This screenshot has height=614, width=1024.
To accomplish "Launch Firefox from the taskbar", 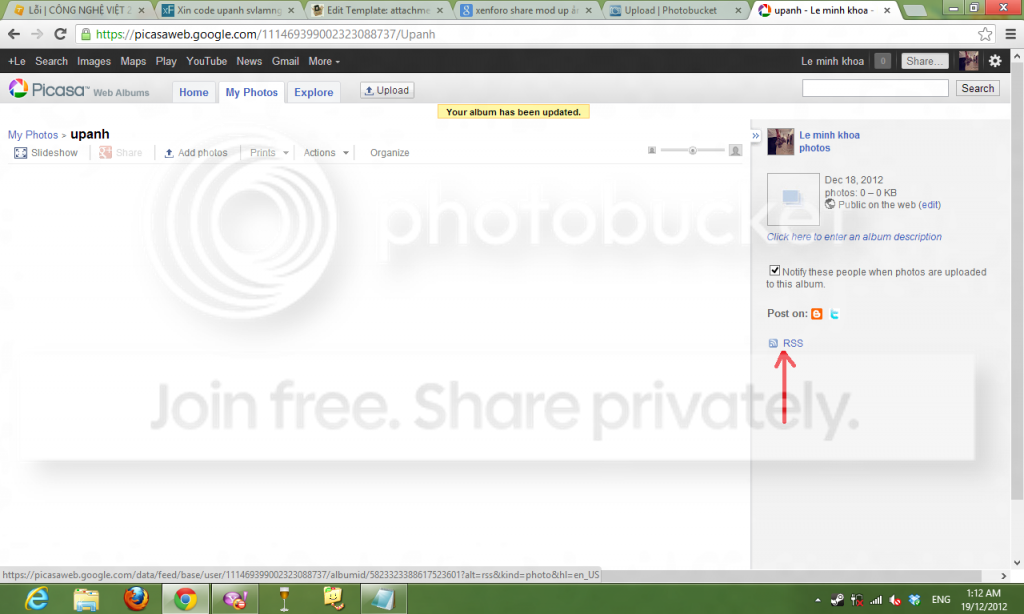I will pyautogui.click(x=136, y=599).
